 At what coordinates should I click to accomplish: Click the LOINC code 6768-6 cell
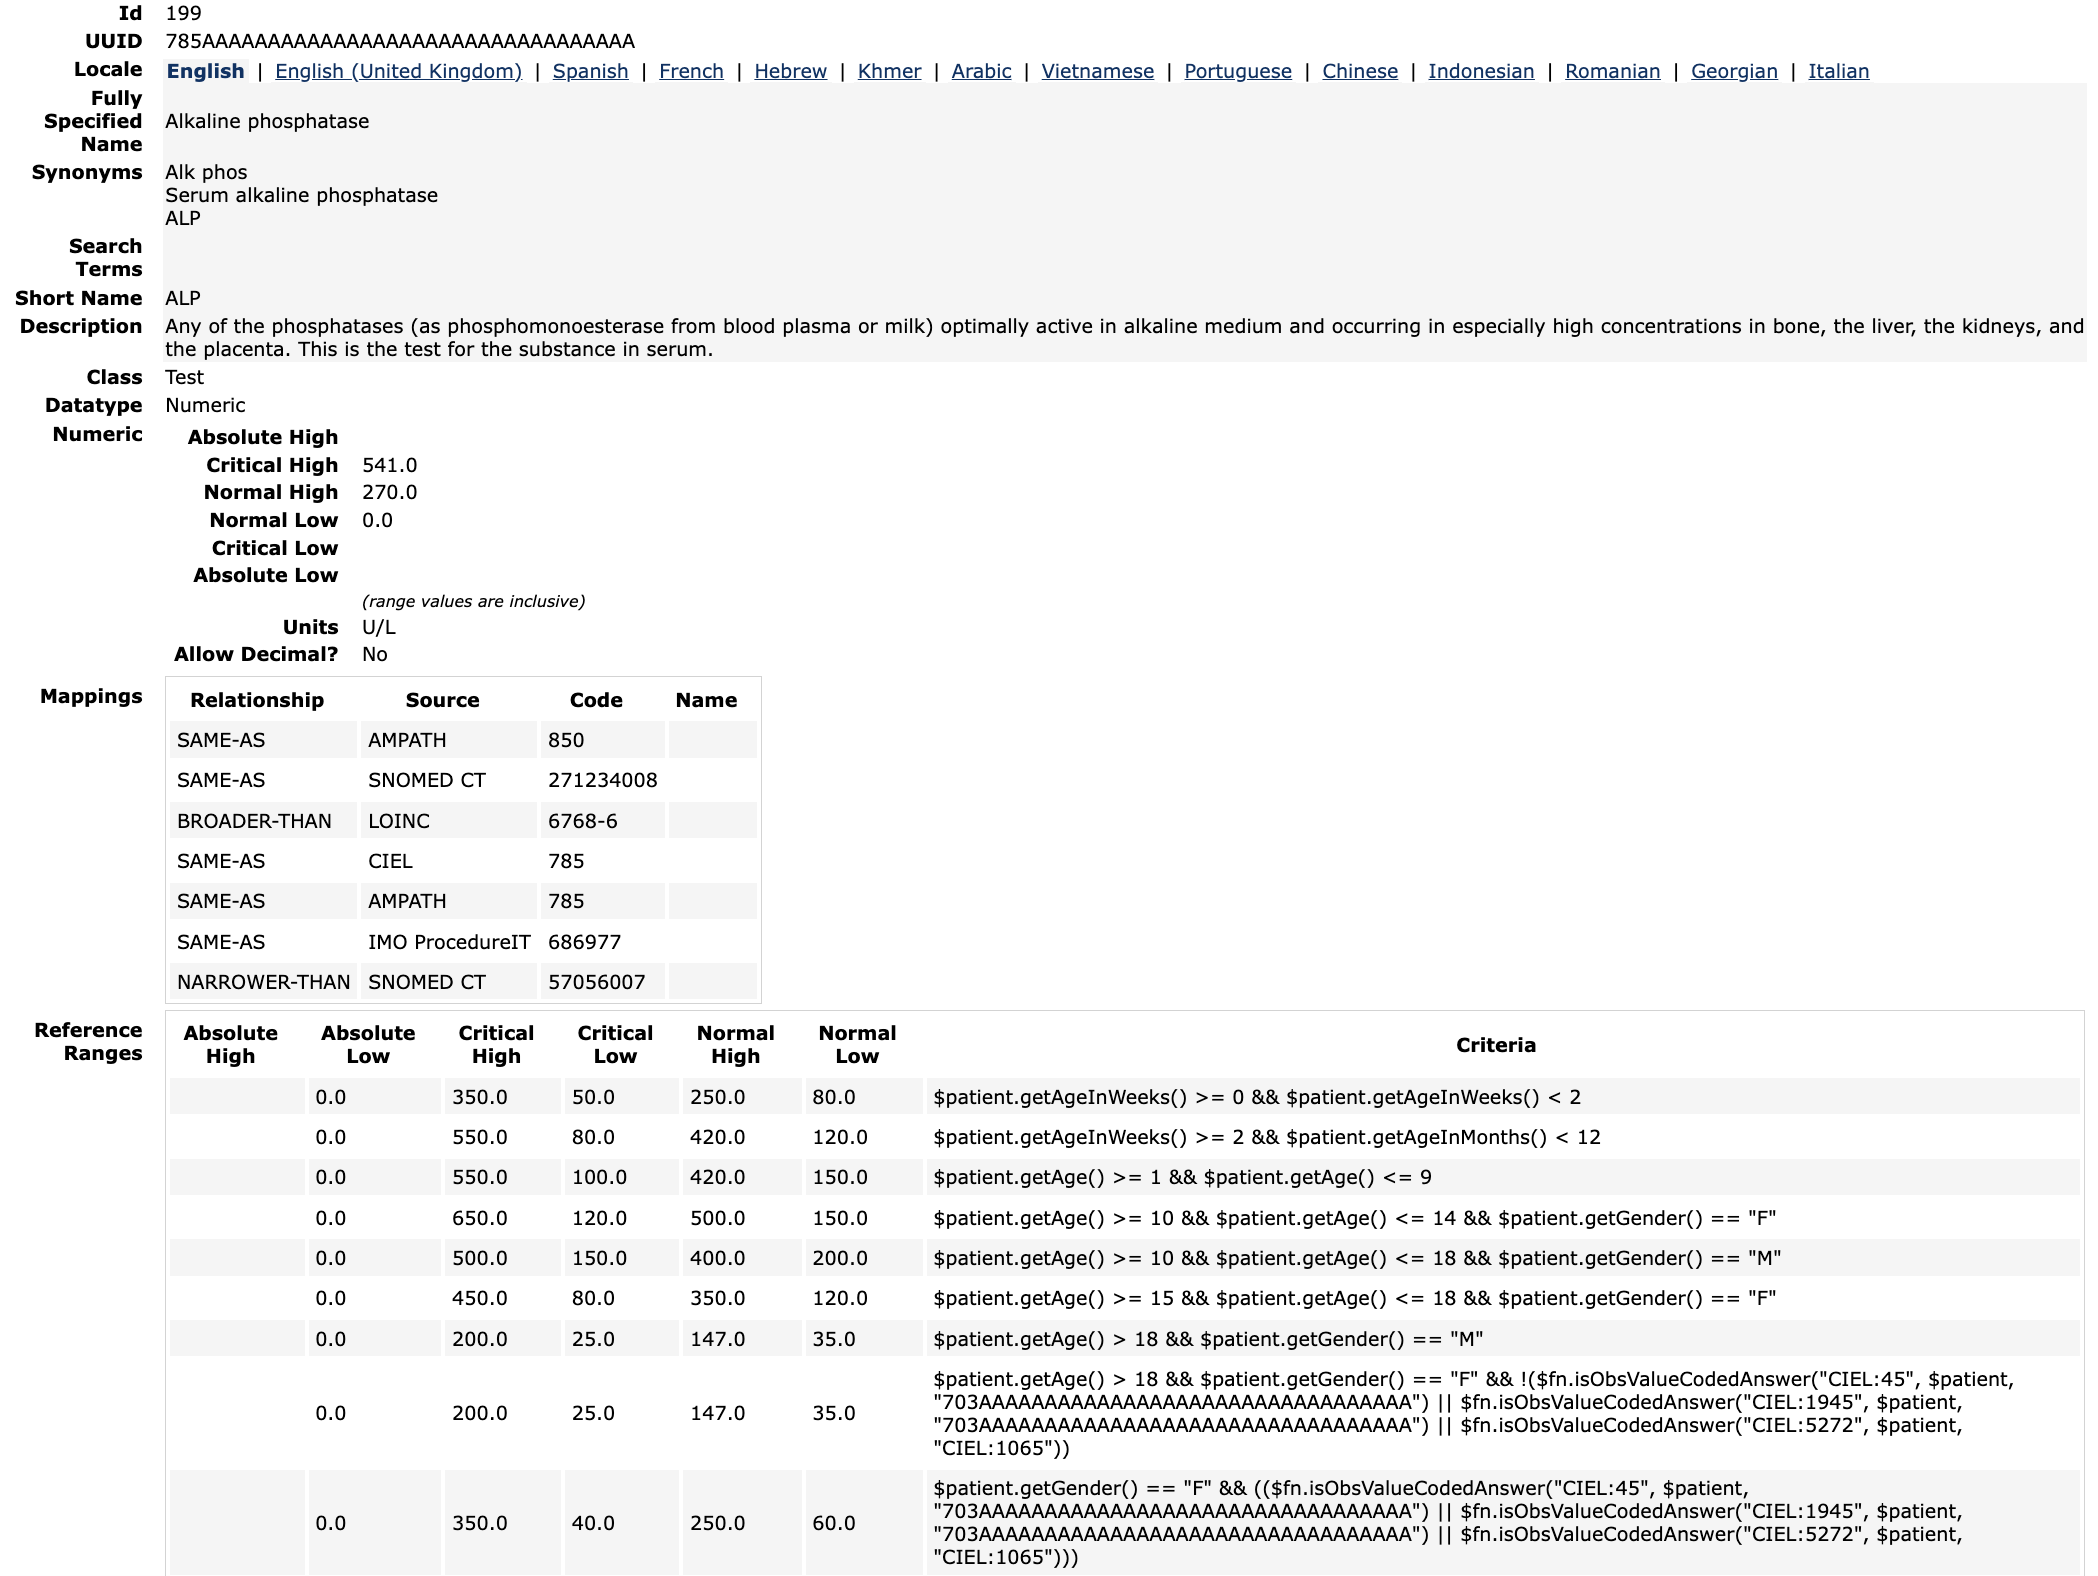tap(582, 821)
